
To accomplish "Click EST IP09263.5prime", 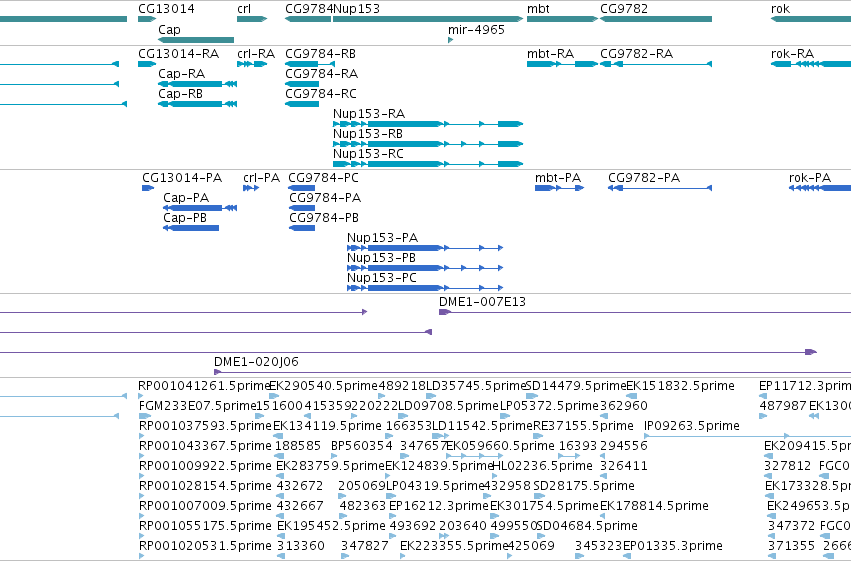I will pyautogui.click(x=691, y=426).
